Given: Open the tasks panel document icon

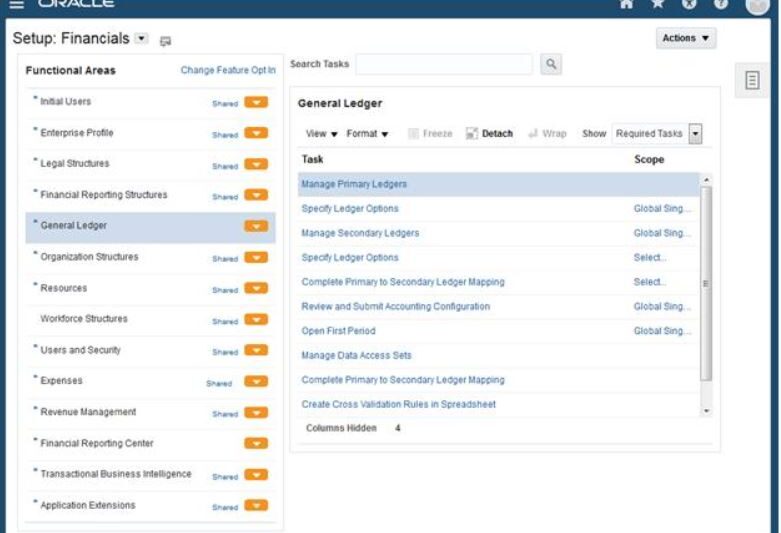Looking at the screenshot, I should [752, 80].
